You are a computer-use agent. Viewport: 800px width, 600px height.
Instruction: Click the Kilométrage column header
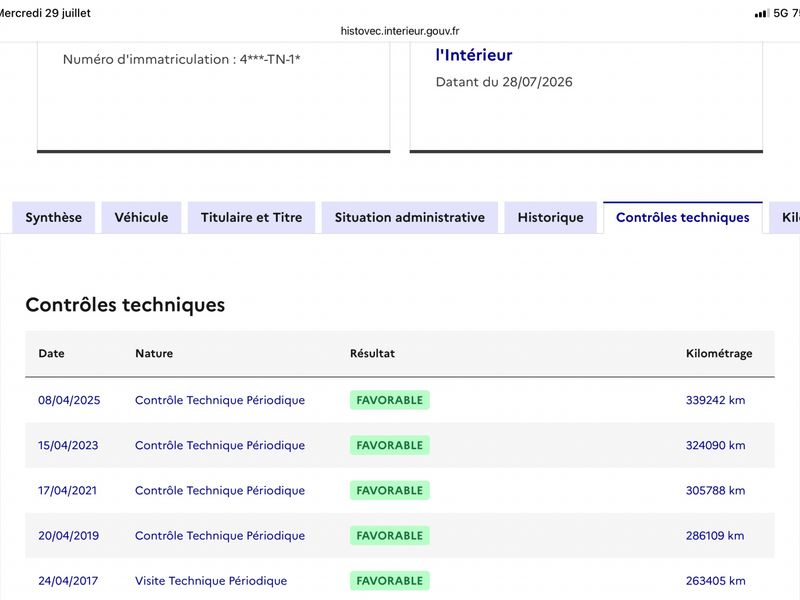pyautogui.click(x=719, y=353)
